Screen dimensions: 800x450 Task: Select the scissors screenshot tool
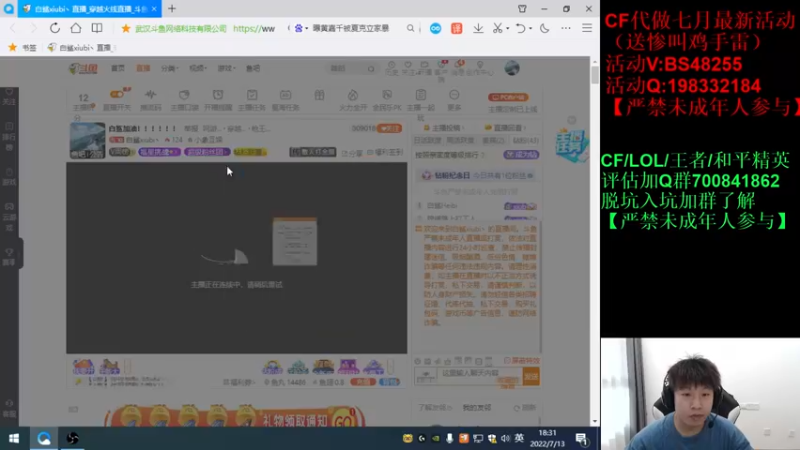coord(497,29)
